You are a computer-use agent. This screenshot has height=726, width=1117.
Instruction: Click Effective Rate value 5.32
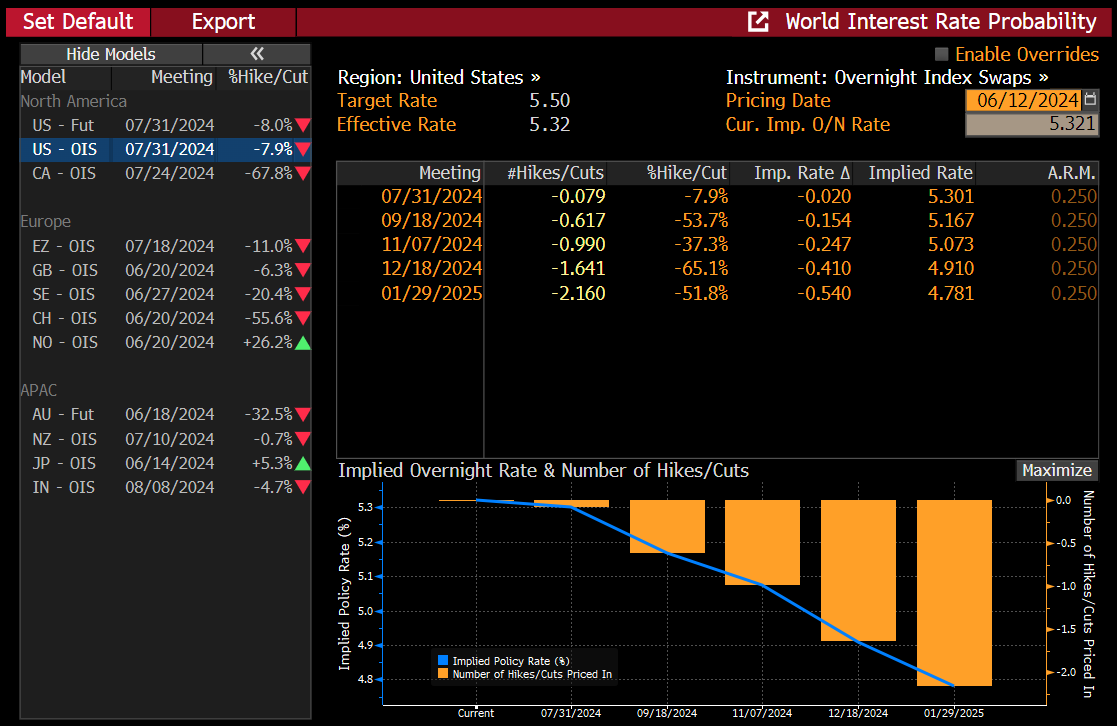[549, 125]
